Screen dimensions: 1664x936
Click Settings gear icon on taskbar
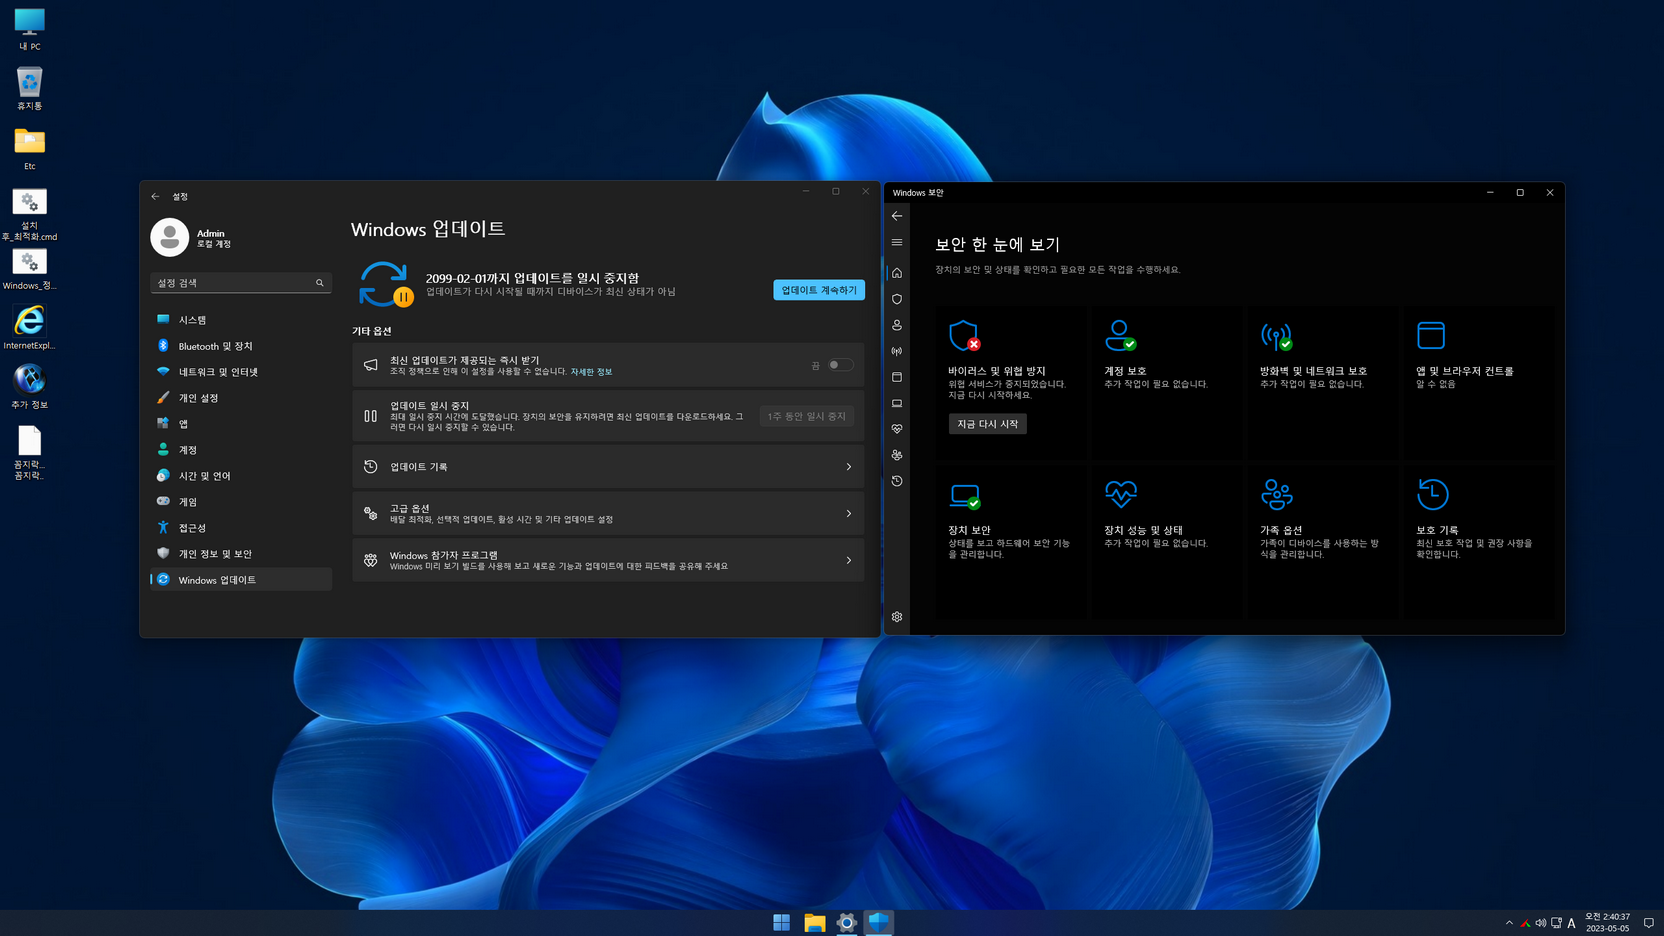click(847, 923)
